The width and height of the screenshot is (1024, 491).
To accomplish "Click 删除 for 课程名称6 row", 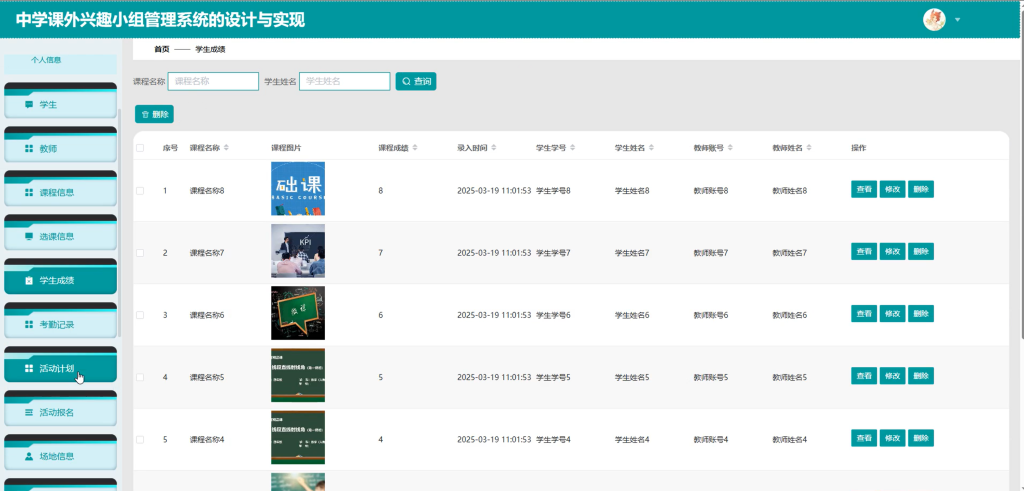I will click(921, 313).
